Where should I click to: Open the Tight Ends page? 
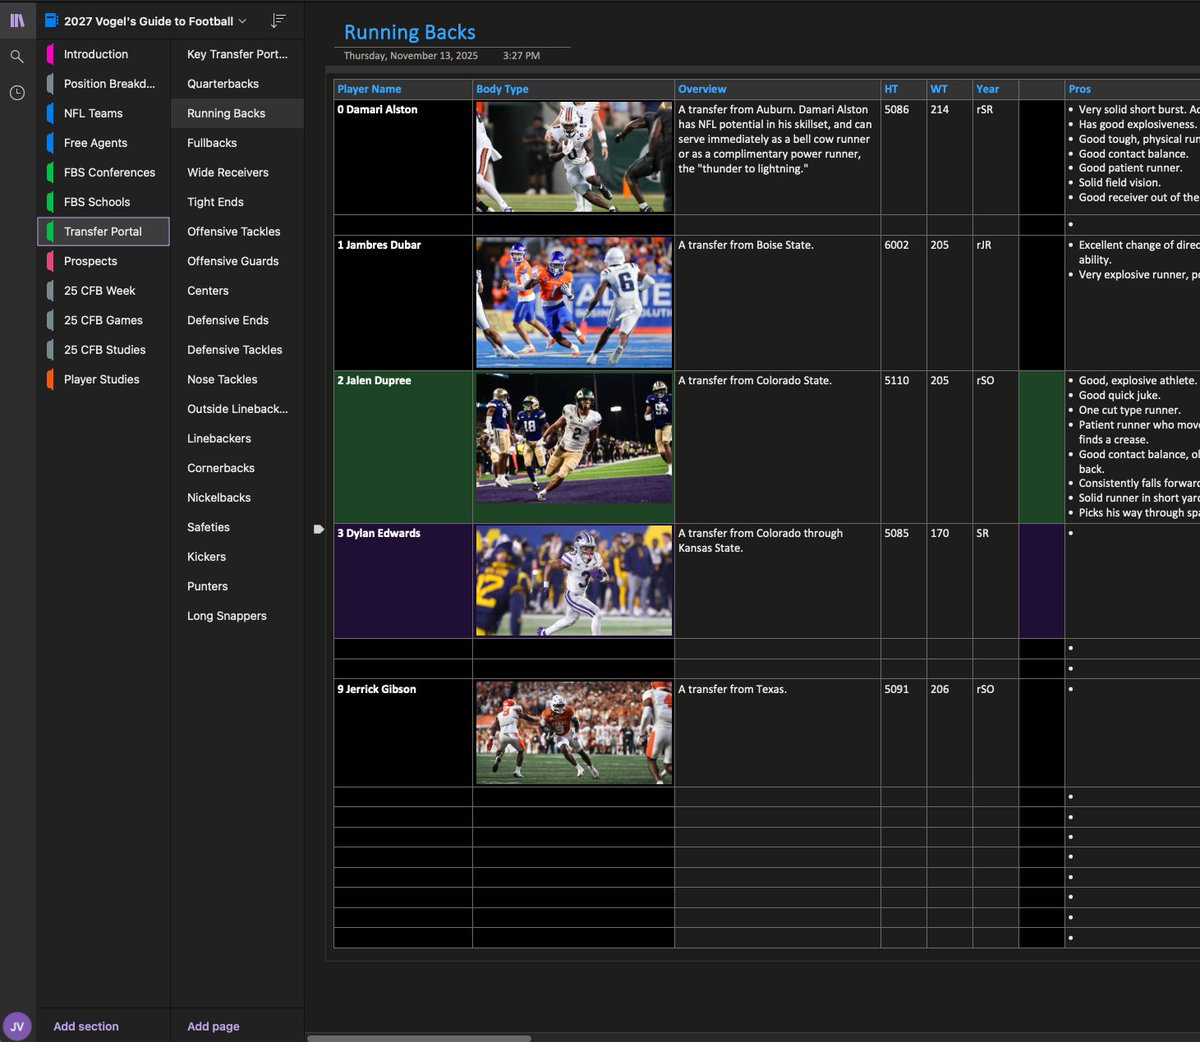pos(237,202)
